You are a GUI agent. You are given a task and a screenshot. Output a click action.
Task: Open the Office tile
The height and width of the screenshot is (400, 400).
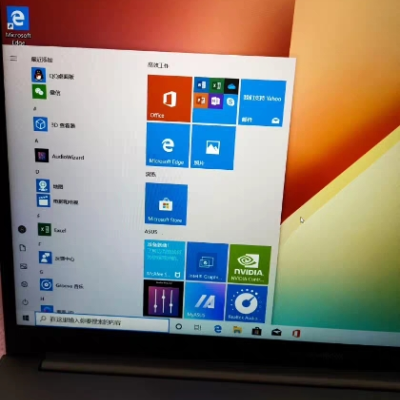click(x=169, y=99)
